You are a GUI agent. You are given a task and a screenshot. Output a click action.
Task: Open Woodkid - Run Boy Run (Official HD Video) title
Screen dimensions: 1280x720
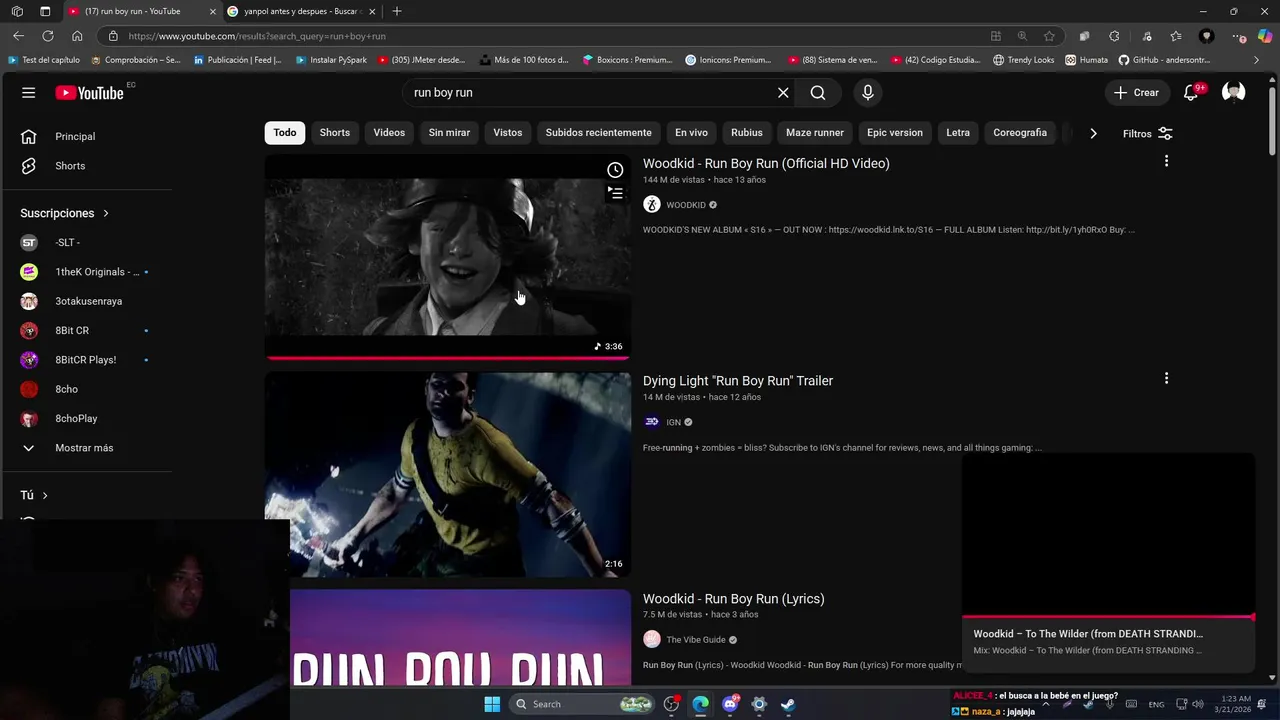point(766,163)
